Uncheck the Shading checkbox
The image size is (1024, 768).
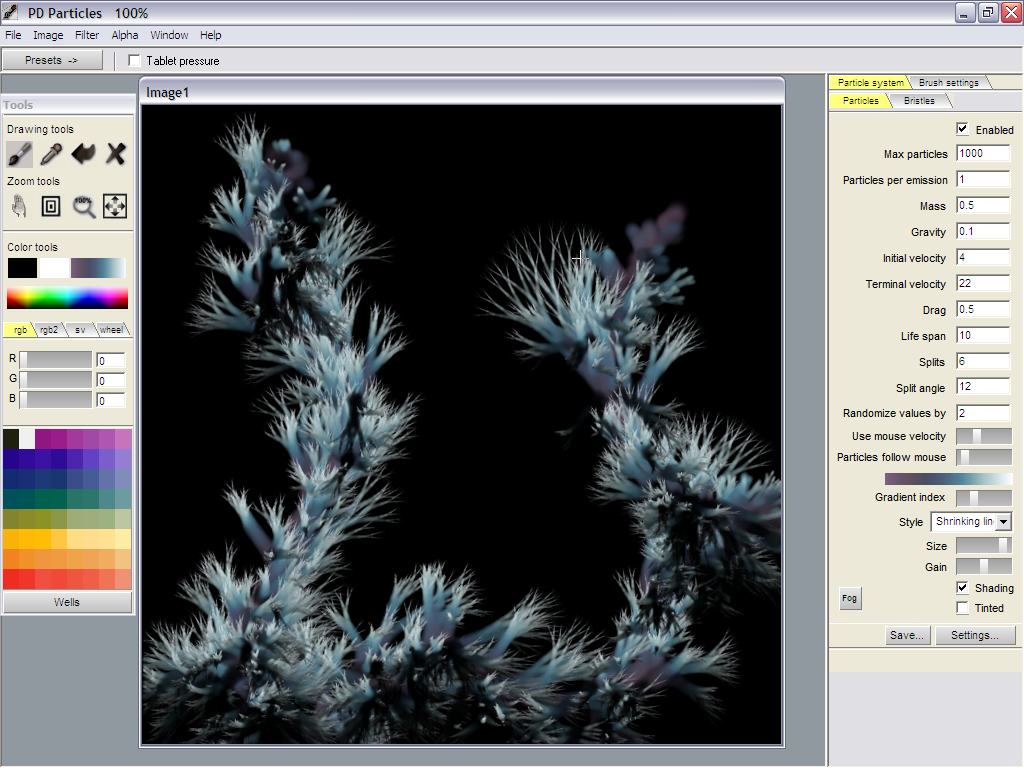962,588
